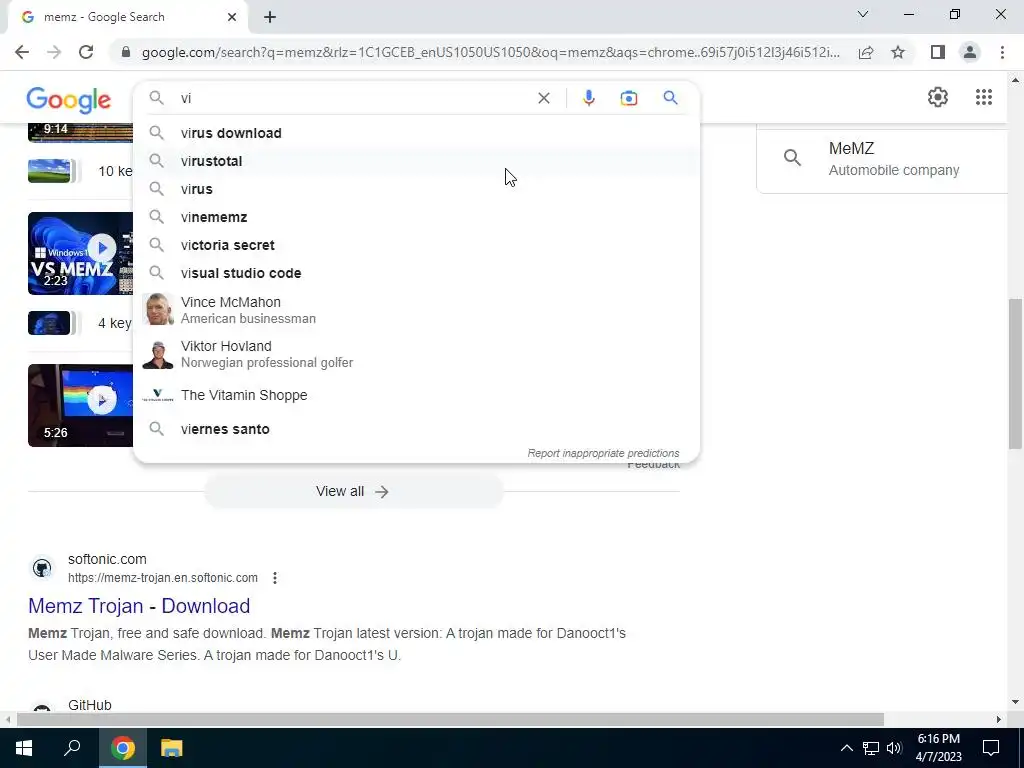Select The Vitamin Shoppe suggestion

point(417,396)
